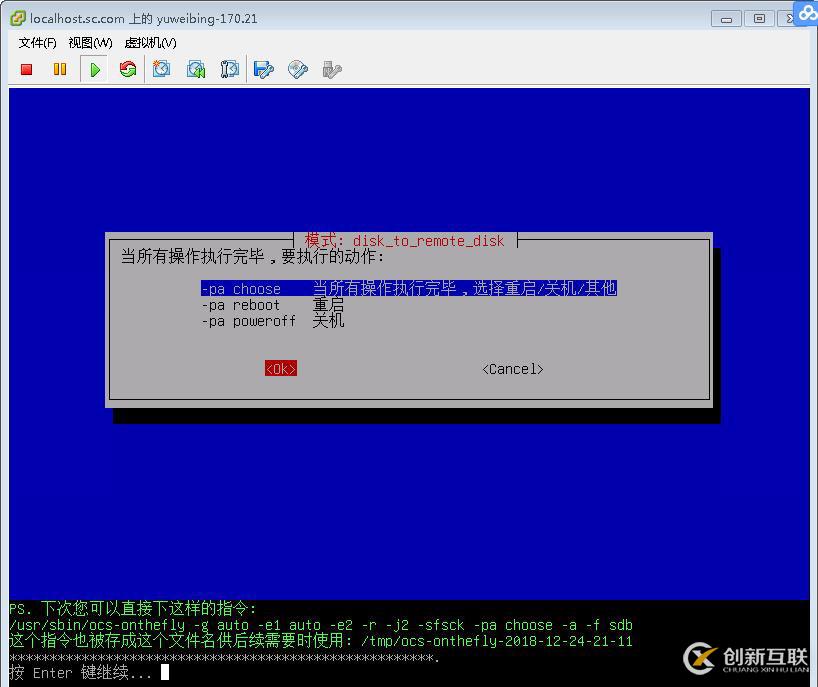Viewport: 818px width, 687px height.
Task: Open the 文件(F) menu
Action: pyautogui.click(x=36, y=43)
